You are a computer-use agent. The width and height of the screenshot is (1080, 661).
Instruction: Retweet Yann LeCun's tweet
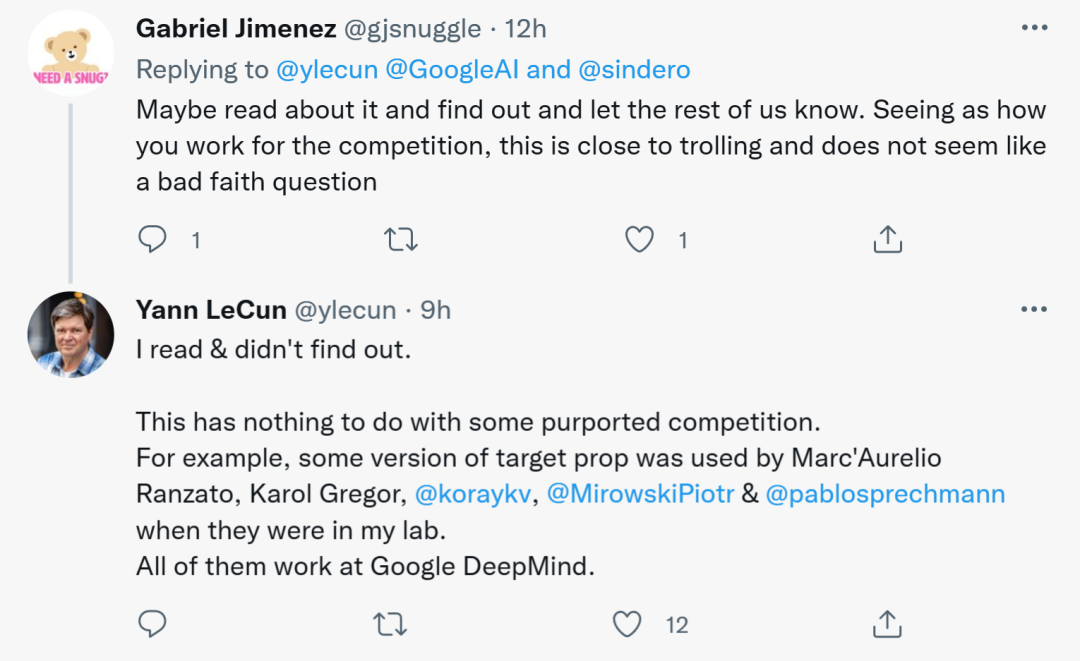pos(388,625)
